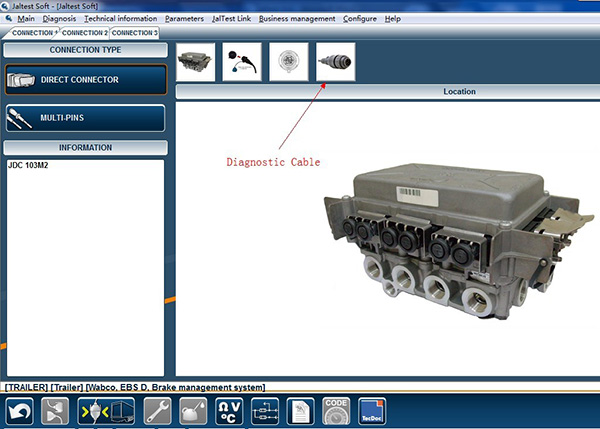Viewport: 600px width, 429px height.
Task: Click the back arrow icon in bottom toolbar
Action: (20, 411)
